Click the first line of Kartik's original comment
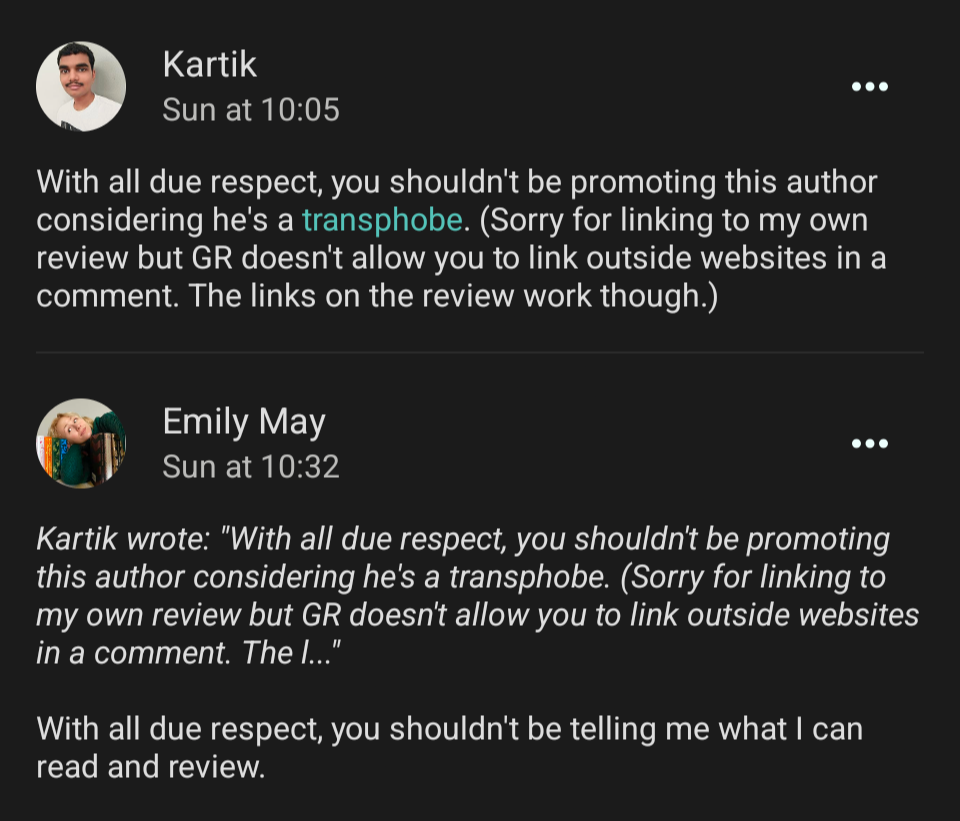The height and width of the screenshot is (821, 960). [x=456, y=183]
